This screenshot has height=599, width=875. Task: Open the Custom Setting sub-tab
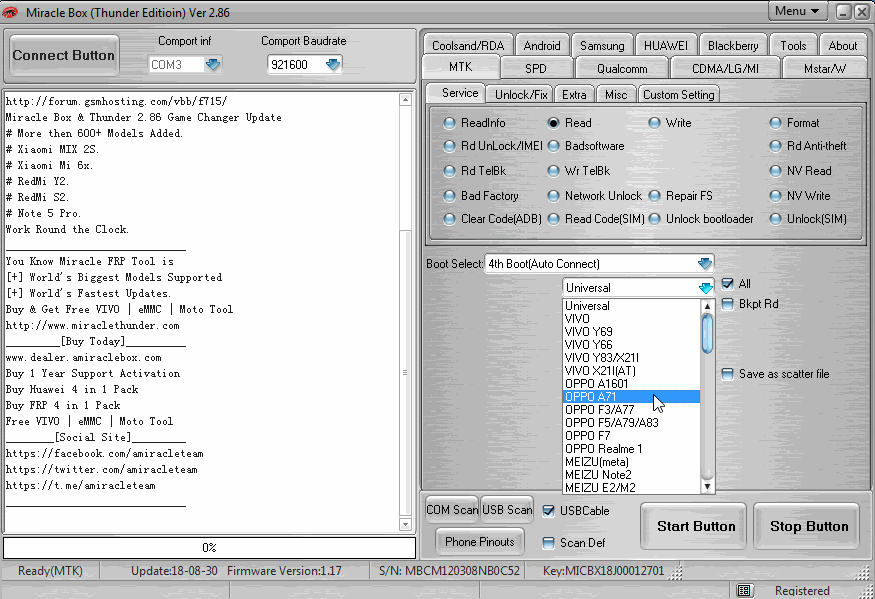[x=679, y=95]
